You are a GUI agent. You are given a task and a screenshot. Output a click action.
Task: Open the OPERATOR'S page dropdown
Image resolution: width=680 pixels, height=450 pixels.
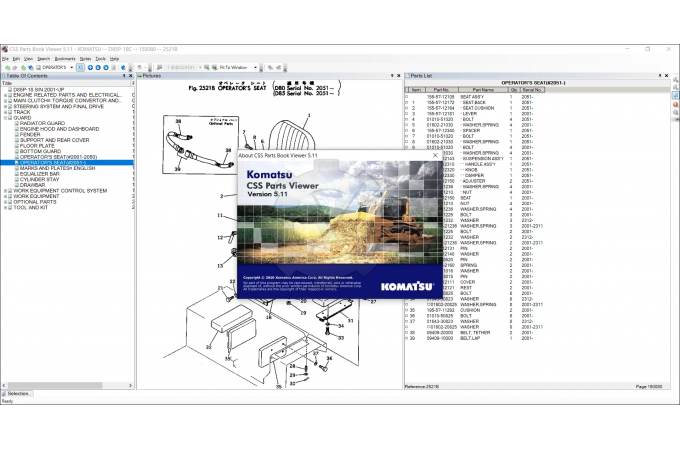point(72,68)
